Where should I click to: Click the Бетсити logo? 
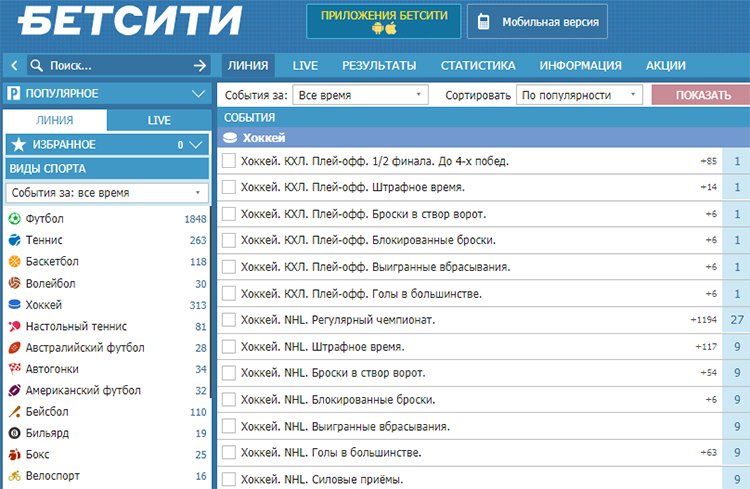click(130, 19)
